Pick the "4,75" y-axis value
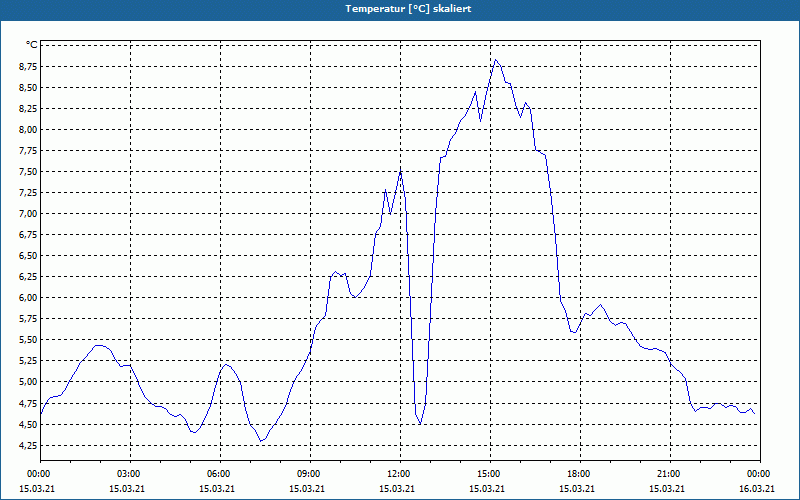The width and height of the screenshot is (800, 500). coord(29,403)
